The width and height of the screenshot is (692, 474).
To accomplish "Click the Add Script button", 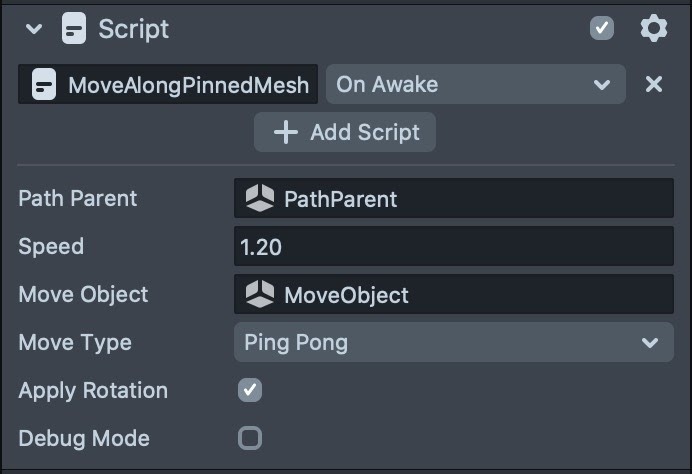I will (345, 133).
